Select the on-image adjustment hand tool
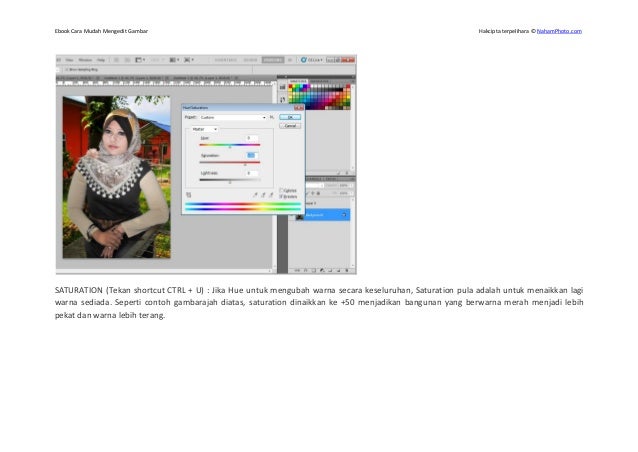 tap(189, 195)
